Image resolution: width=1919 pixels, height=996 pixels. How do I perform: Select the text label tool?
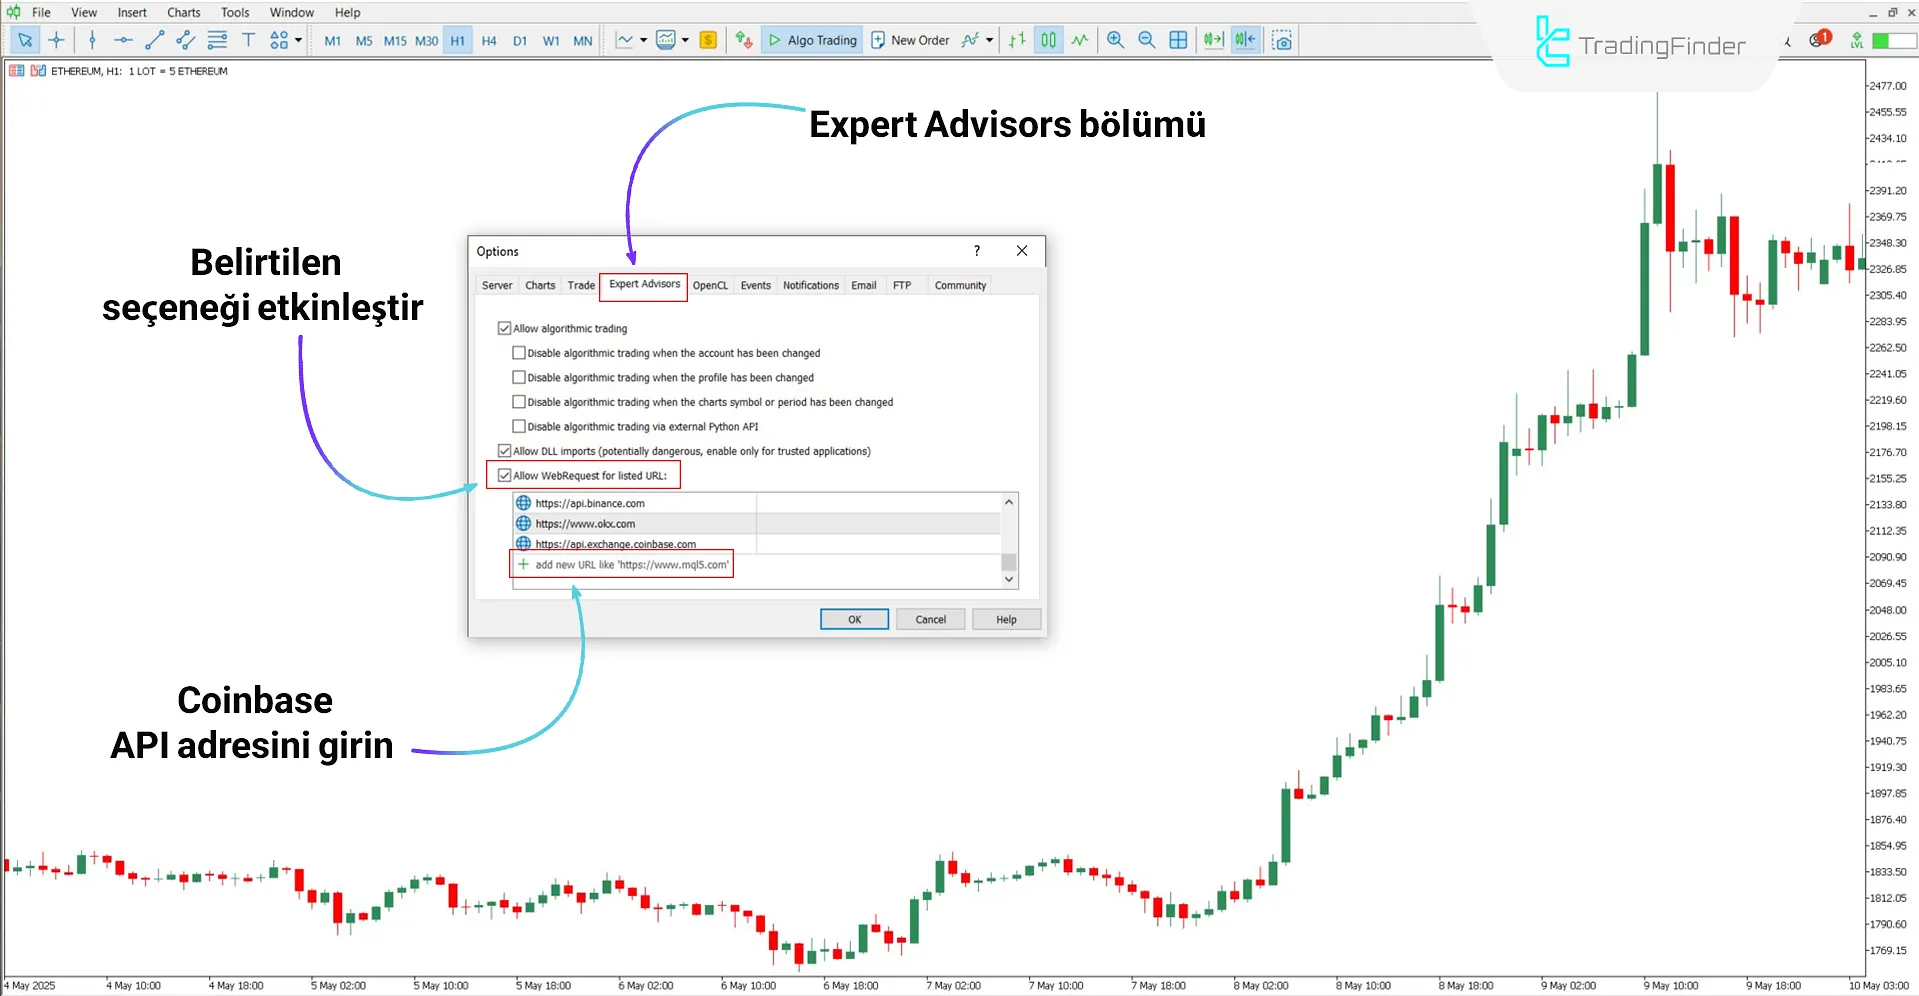(x=248, y=40)
